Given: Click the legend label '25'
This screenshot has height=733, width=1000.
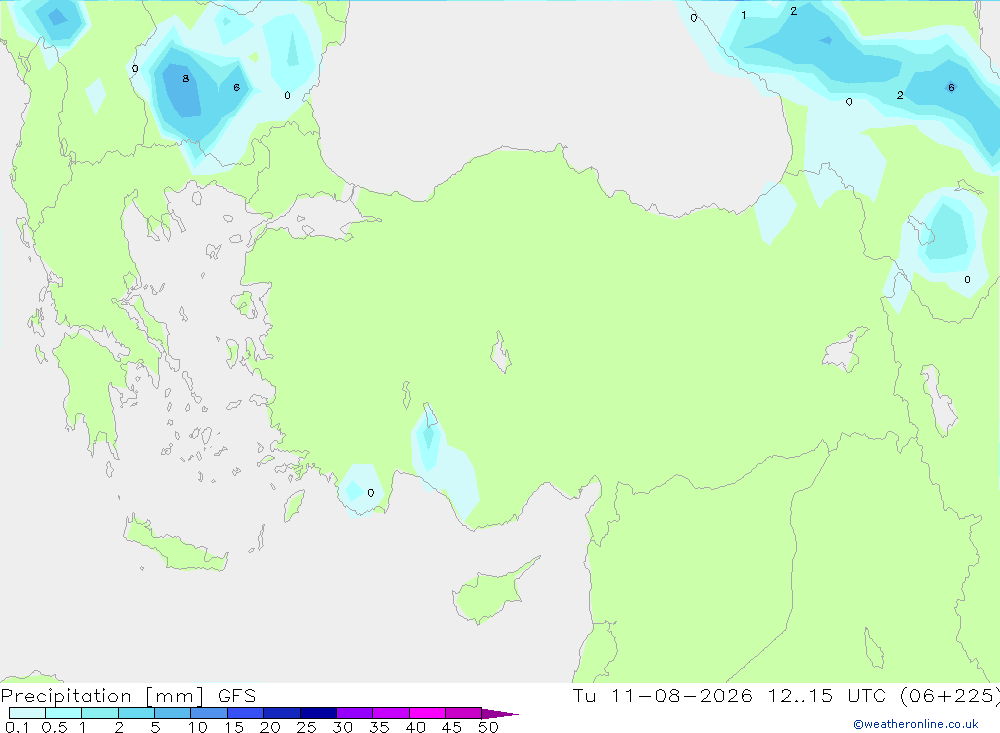Looking at the screenshot, I should coord(306,727).
